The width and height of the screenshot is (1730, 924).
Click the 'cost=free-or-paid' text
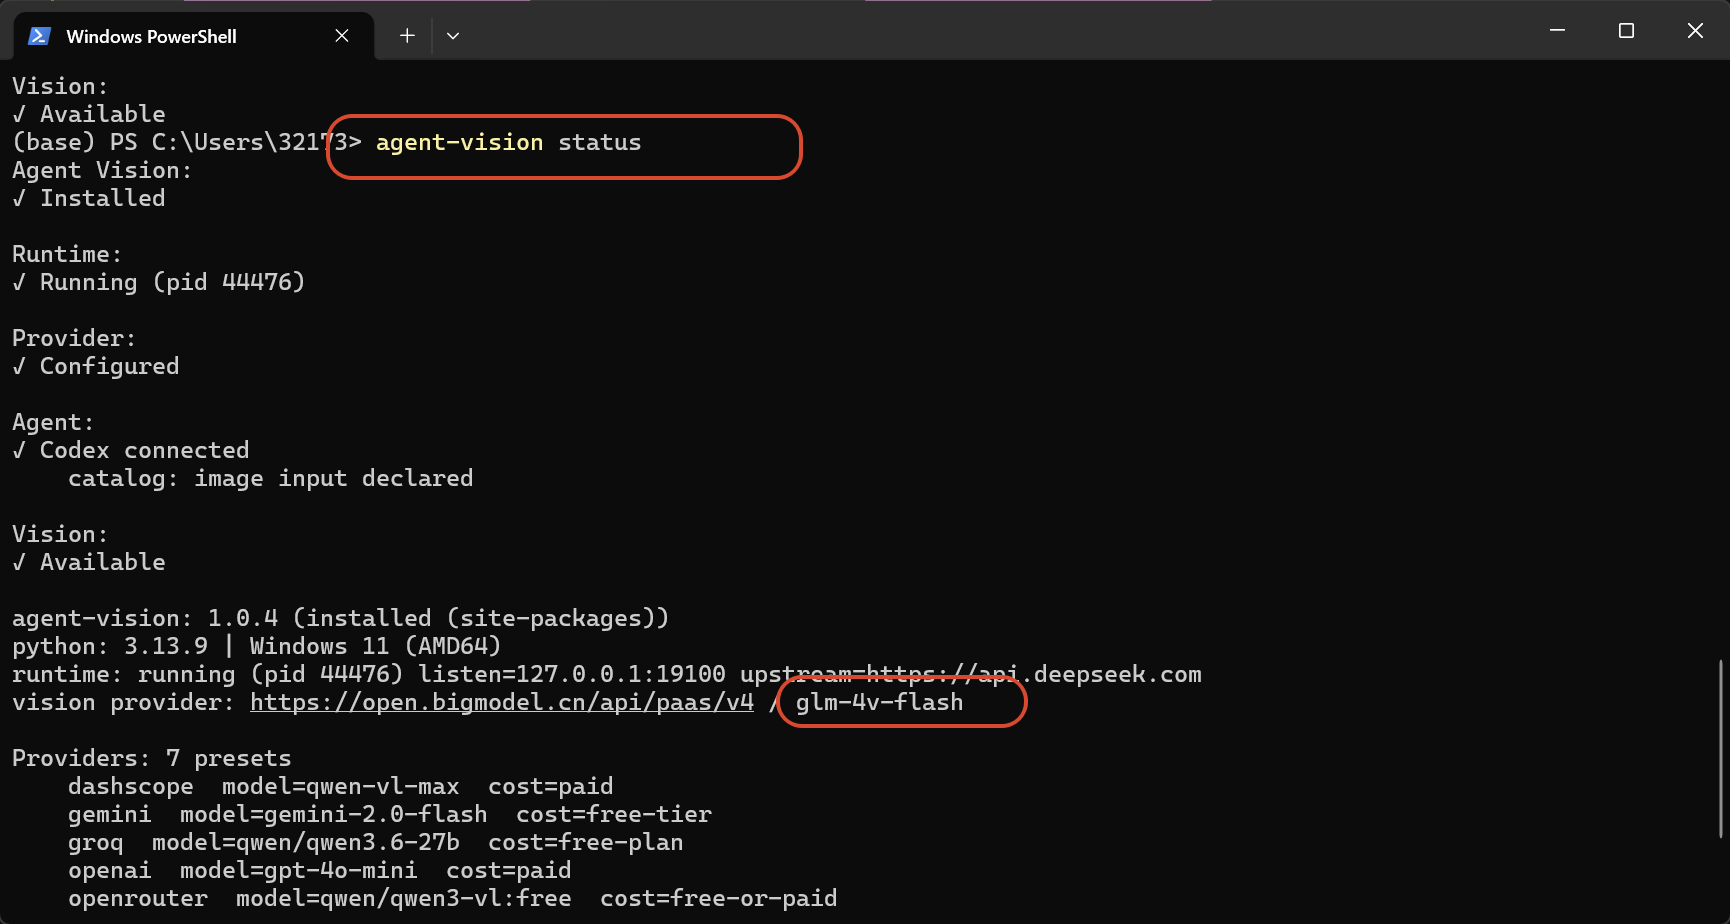(x=719, y=899)
